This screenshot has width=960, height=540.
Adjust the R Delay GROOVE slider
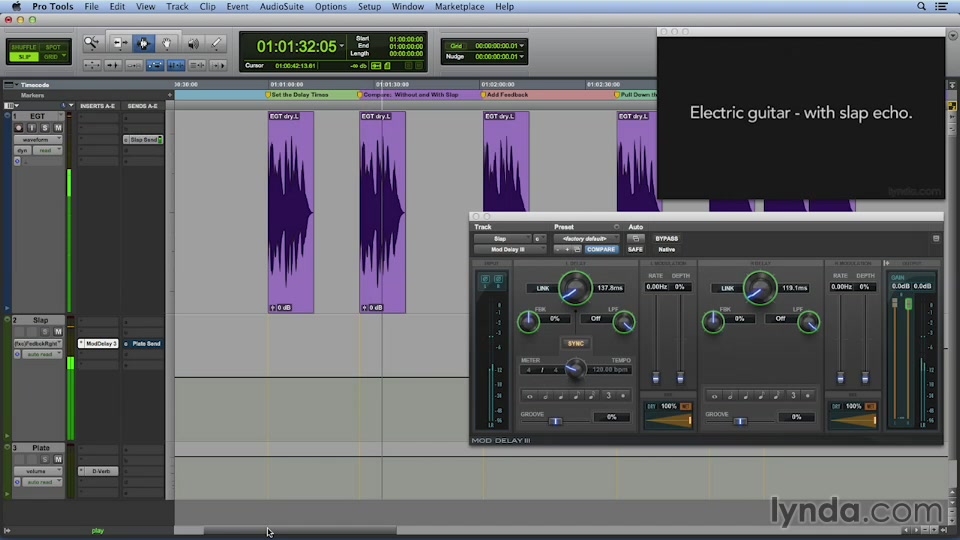(x=740, y=421)
